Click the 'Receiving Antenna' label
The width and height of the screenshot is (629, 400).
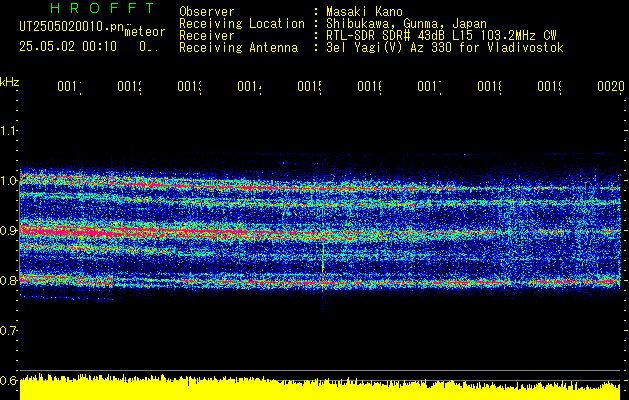point(238,48)
